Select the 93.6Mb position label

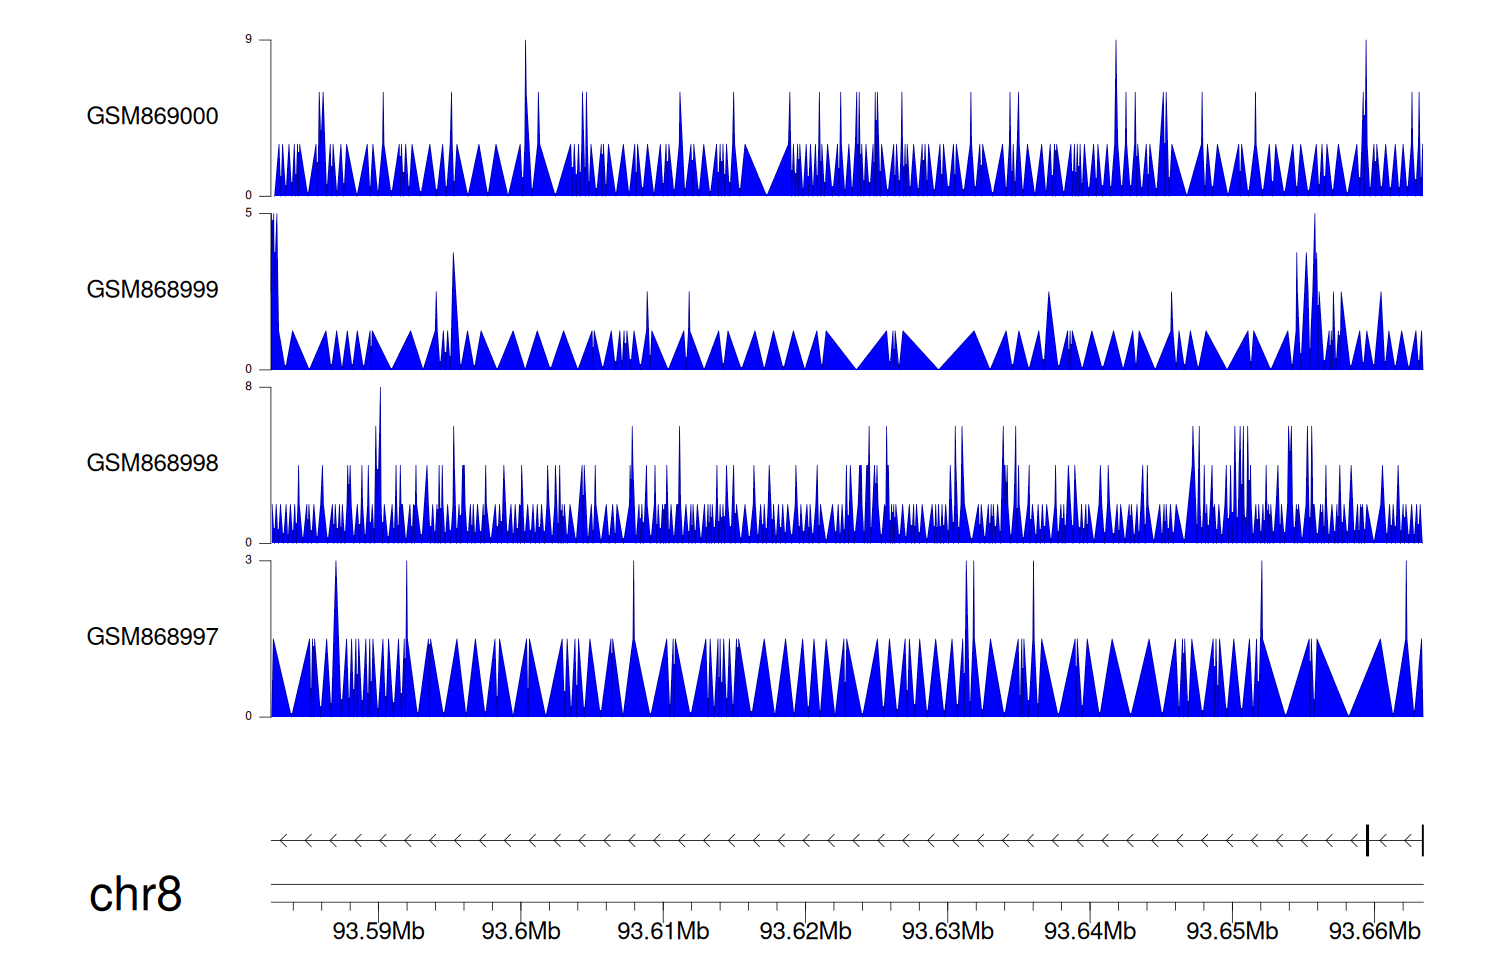[521, 931]
